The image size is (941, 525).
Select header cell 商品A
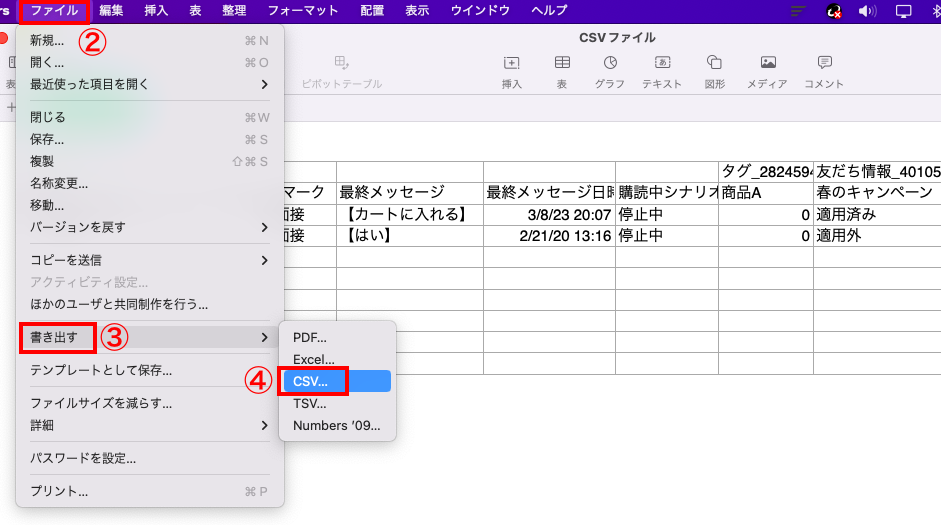(766, 193)
